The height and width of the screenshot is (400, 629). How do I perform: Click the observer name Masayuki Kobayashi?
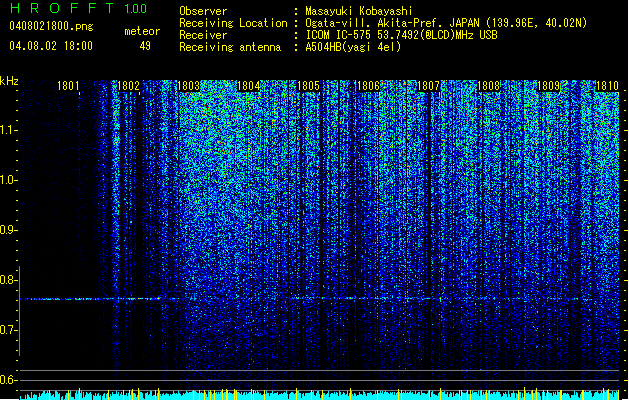pyautogui.click(x=358, y=11)
